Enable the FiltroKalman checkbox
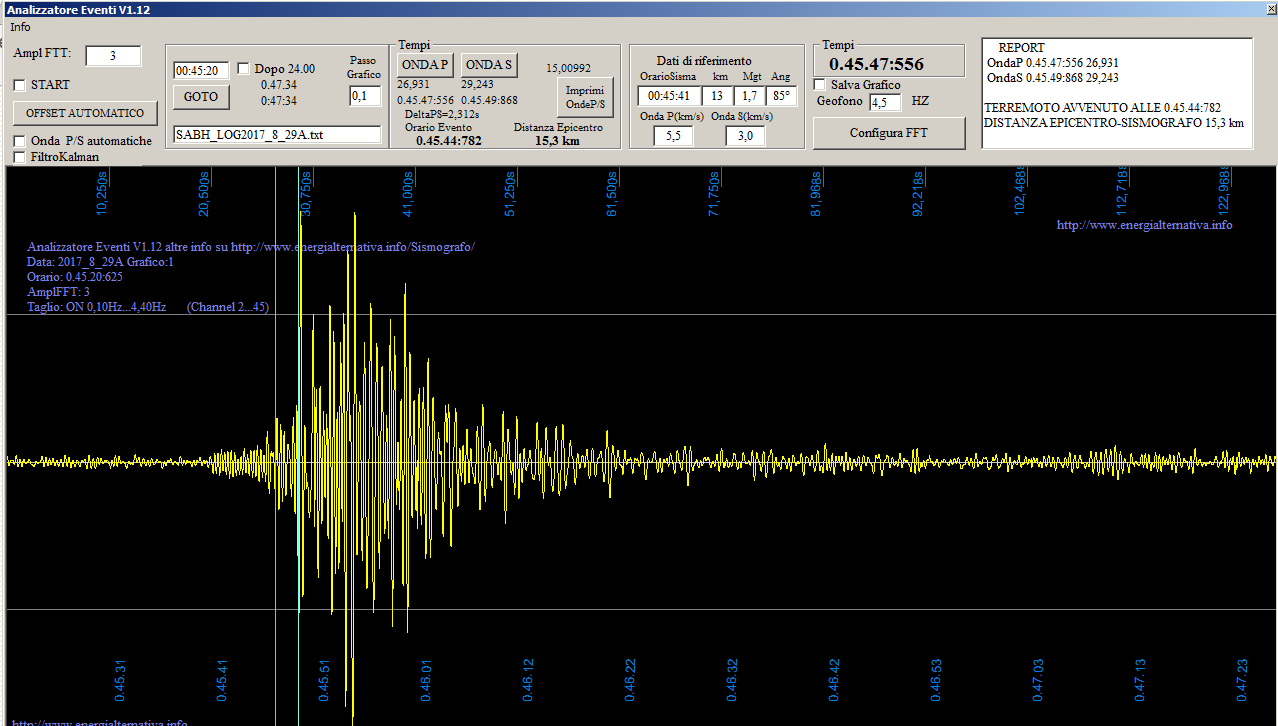1278x726 pixels. click(x=20, y=157)
